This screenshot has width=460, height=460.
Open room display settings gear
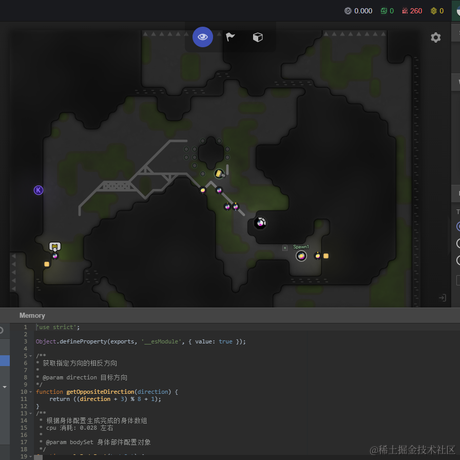[435, 37]
